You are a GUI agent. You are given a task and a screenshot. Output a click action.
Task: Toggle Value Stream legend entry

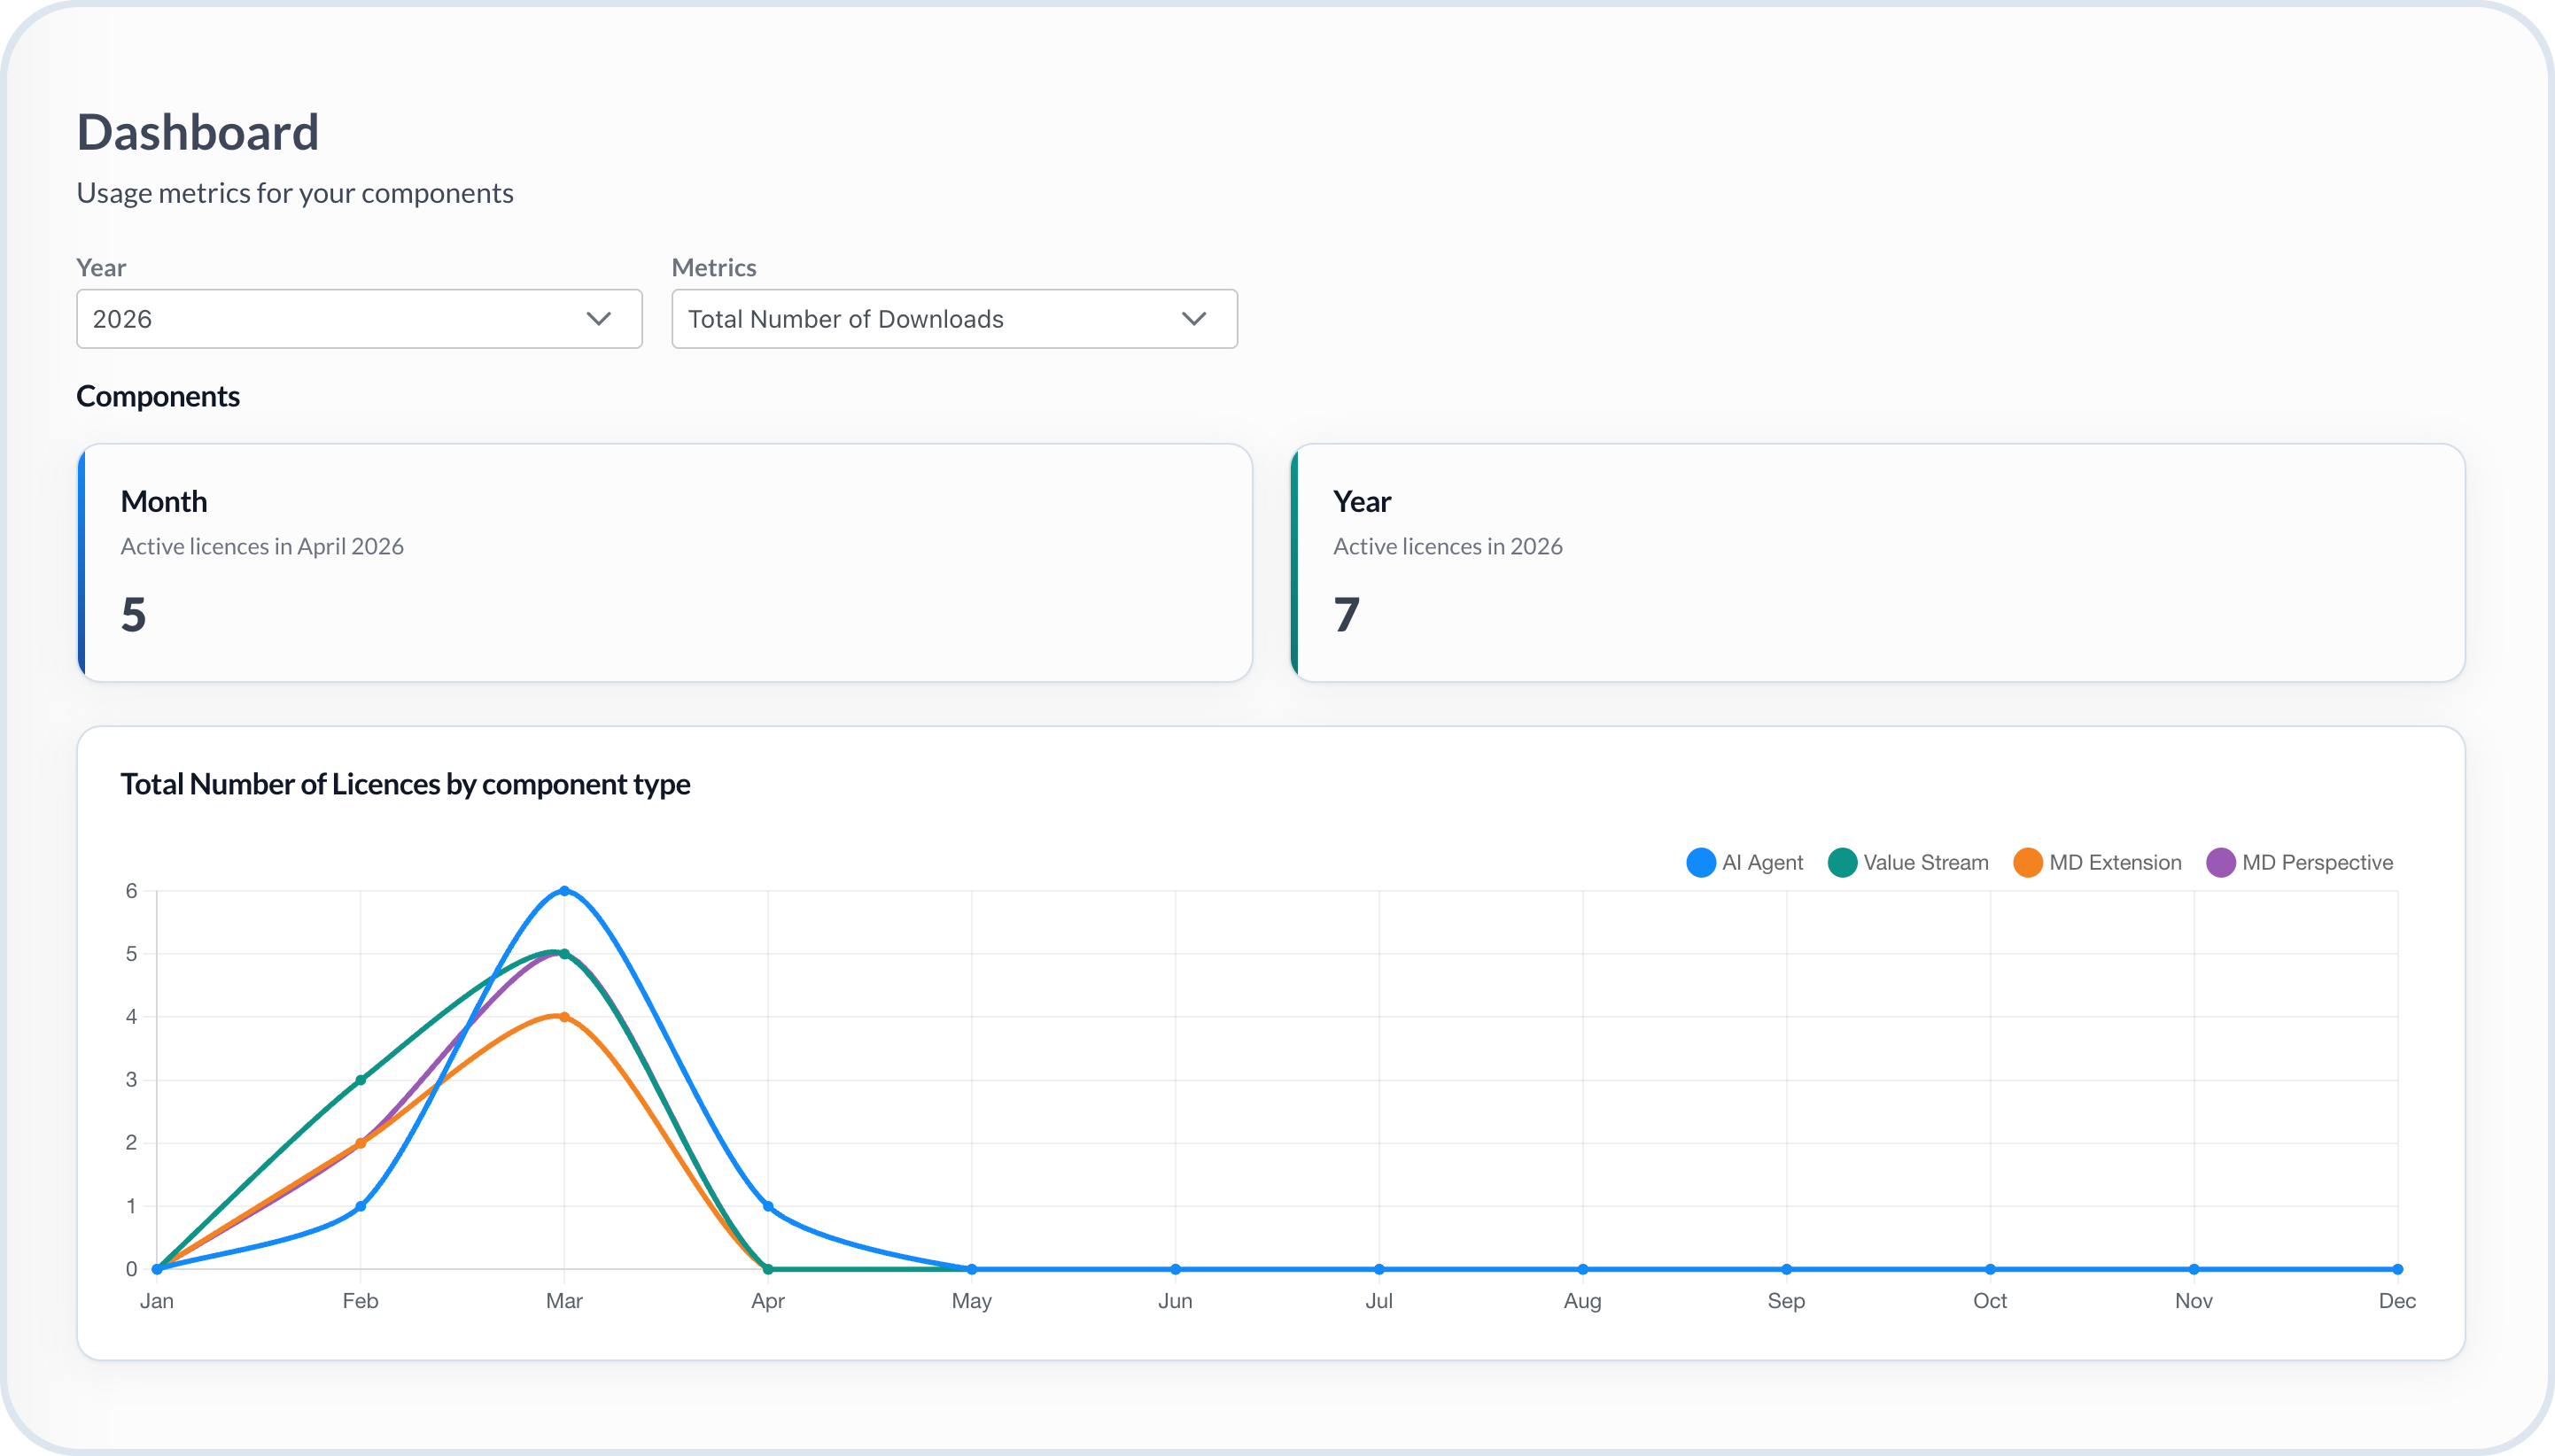click(x=1908, y=862)
